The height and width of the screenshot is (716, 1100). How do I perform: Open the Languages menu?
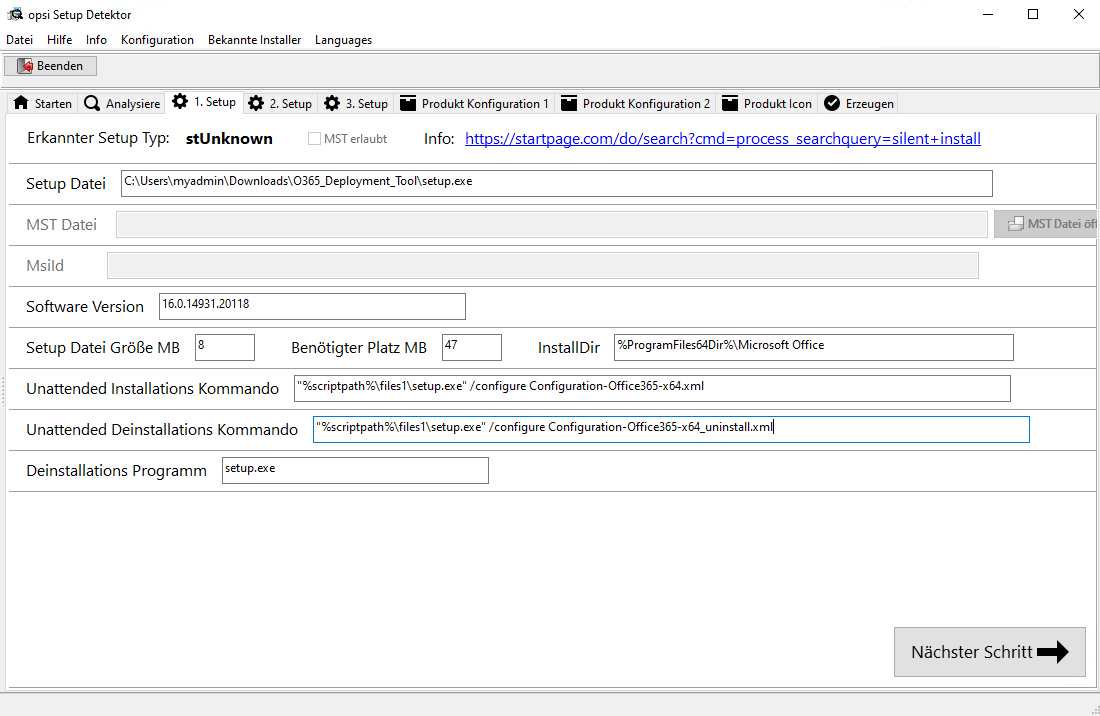pos(343,40)
